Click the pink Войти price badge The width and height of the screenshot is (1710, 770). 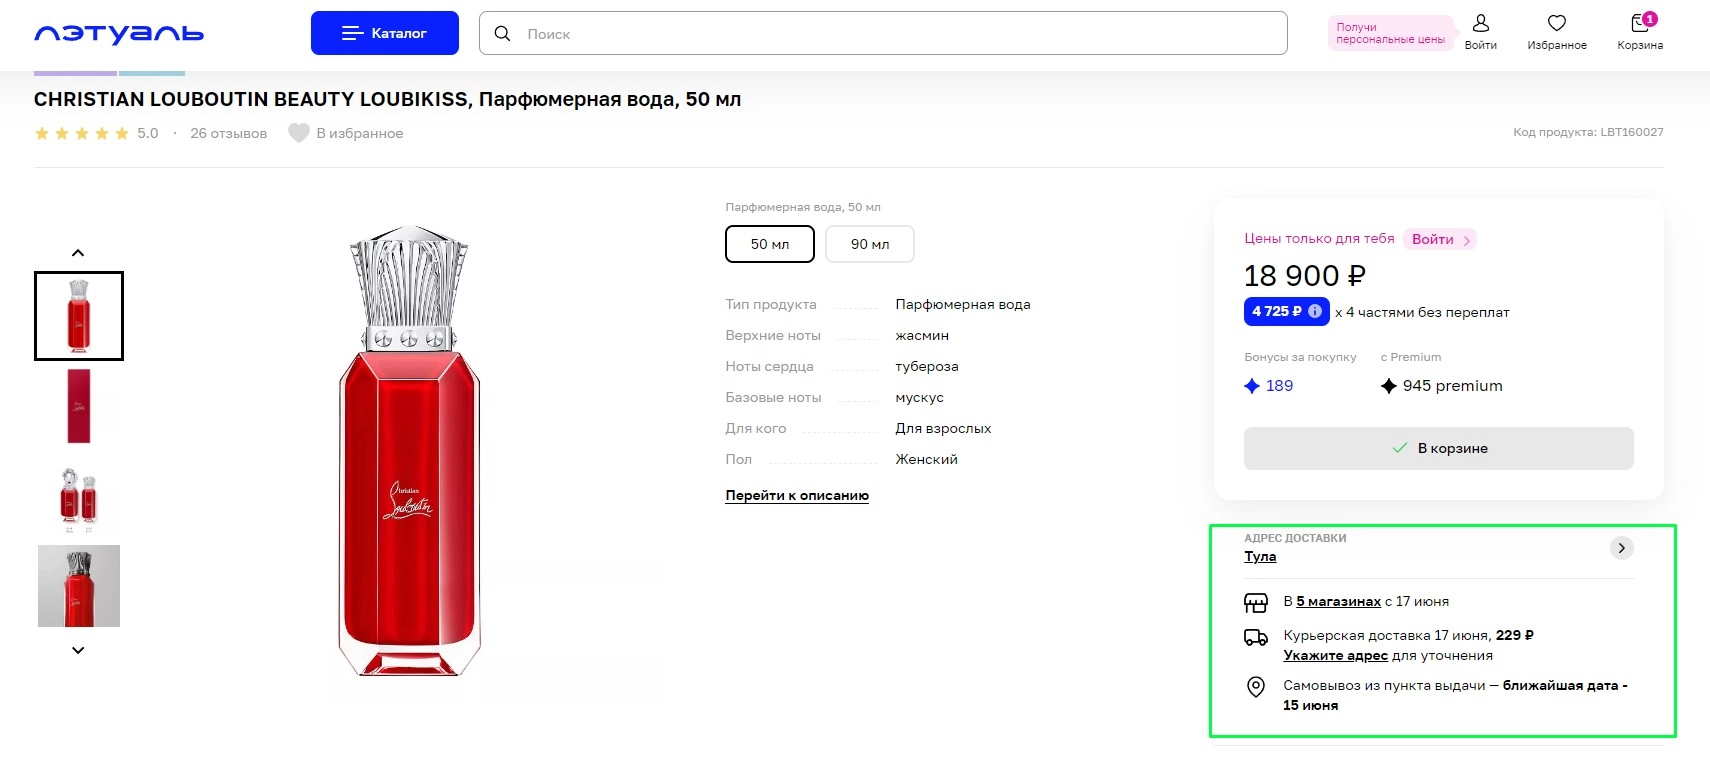[1440, 239]
